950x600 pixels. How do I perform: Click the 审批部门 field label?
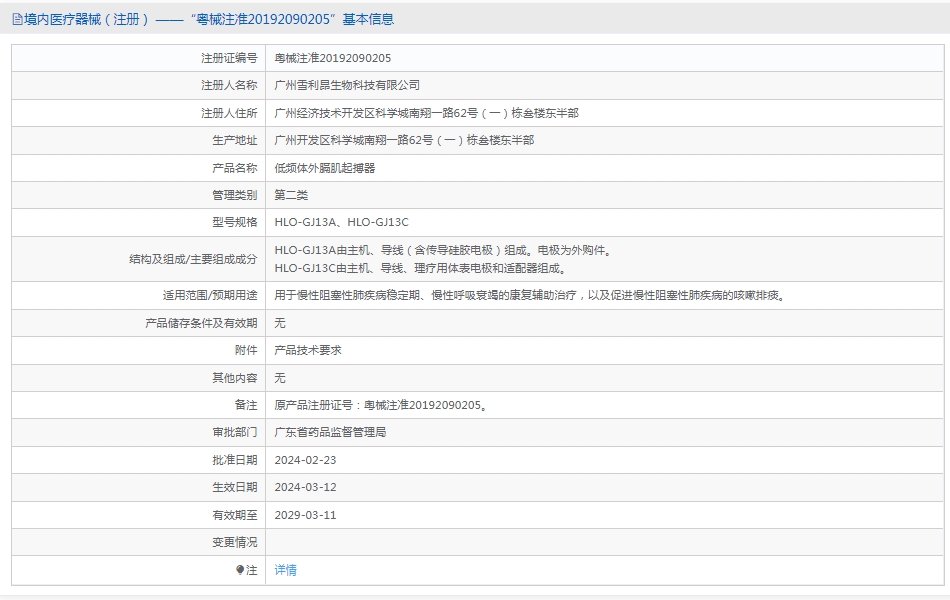(234, 432)
